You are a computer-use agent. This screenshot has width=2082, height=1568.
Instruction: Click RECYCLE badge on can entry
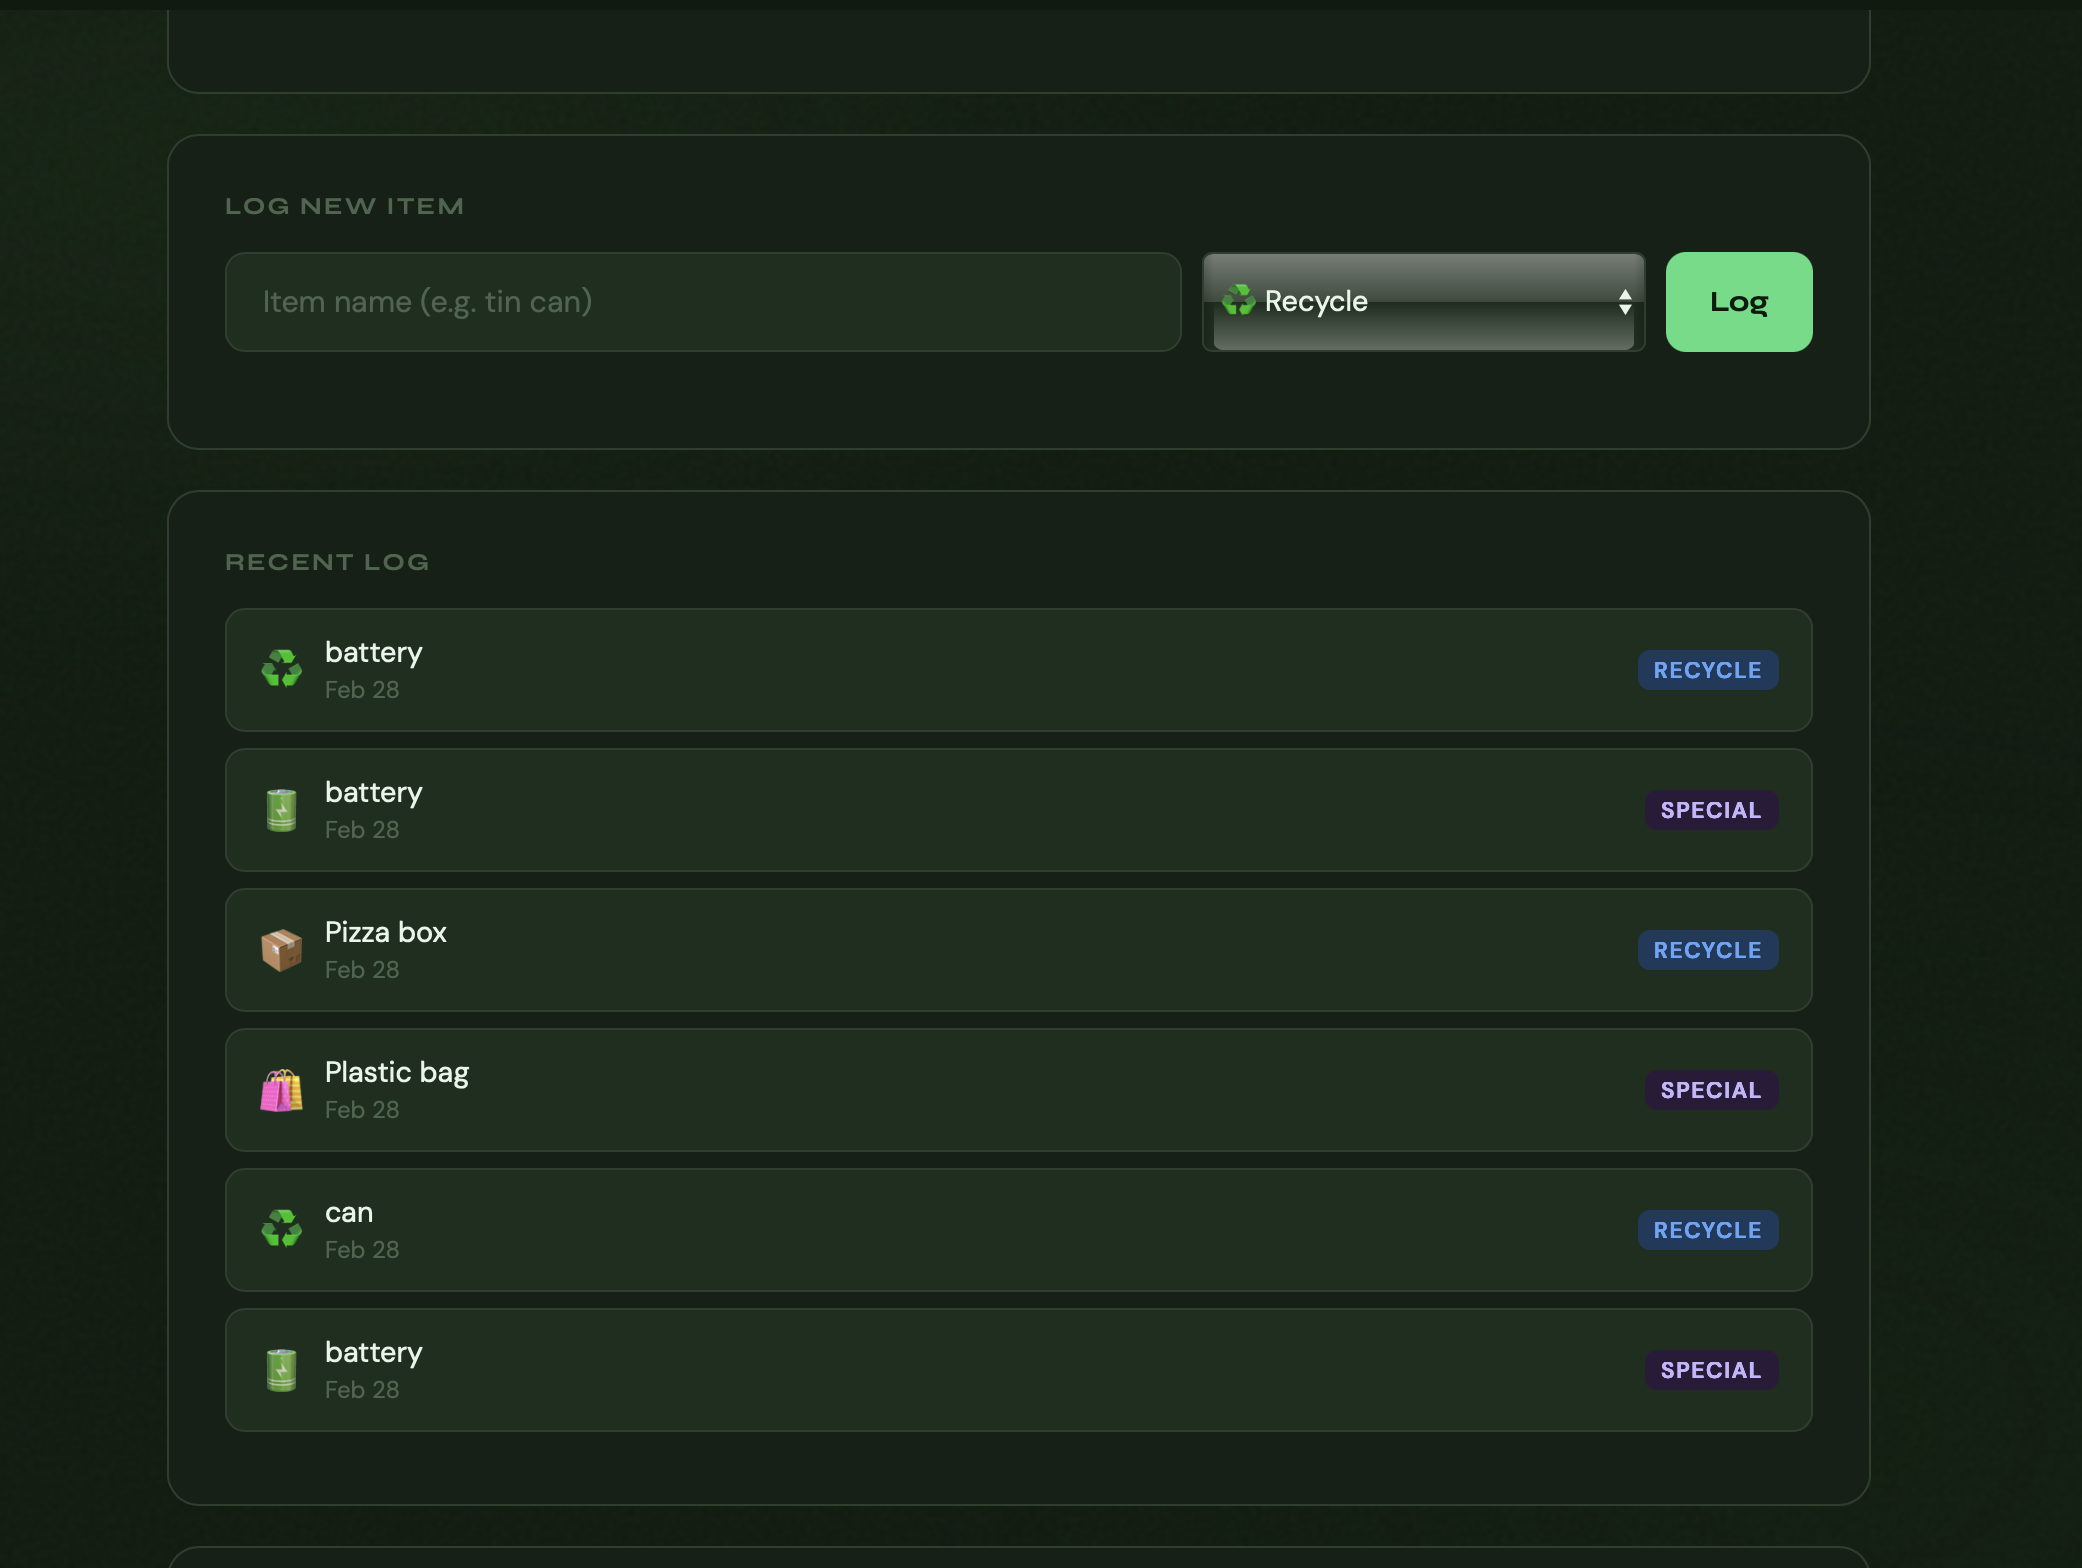coord(1706,1230)
